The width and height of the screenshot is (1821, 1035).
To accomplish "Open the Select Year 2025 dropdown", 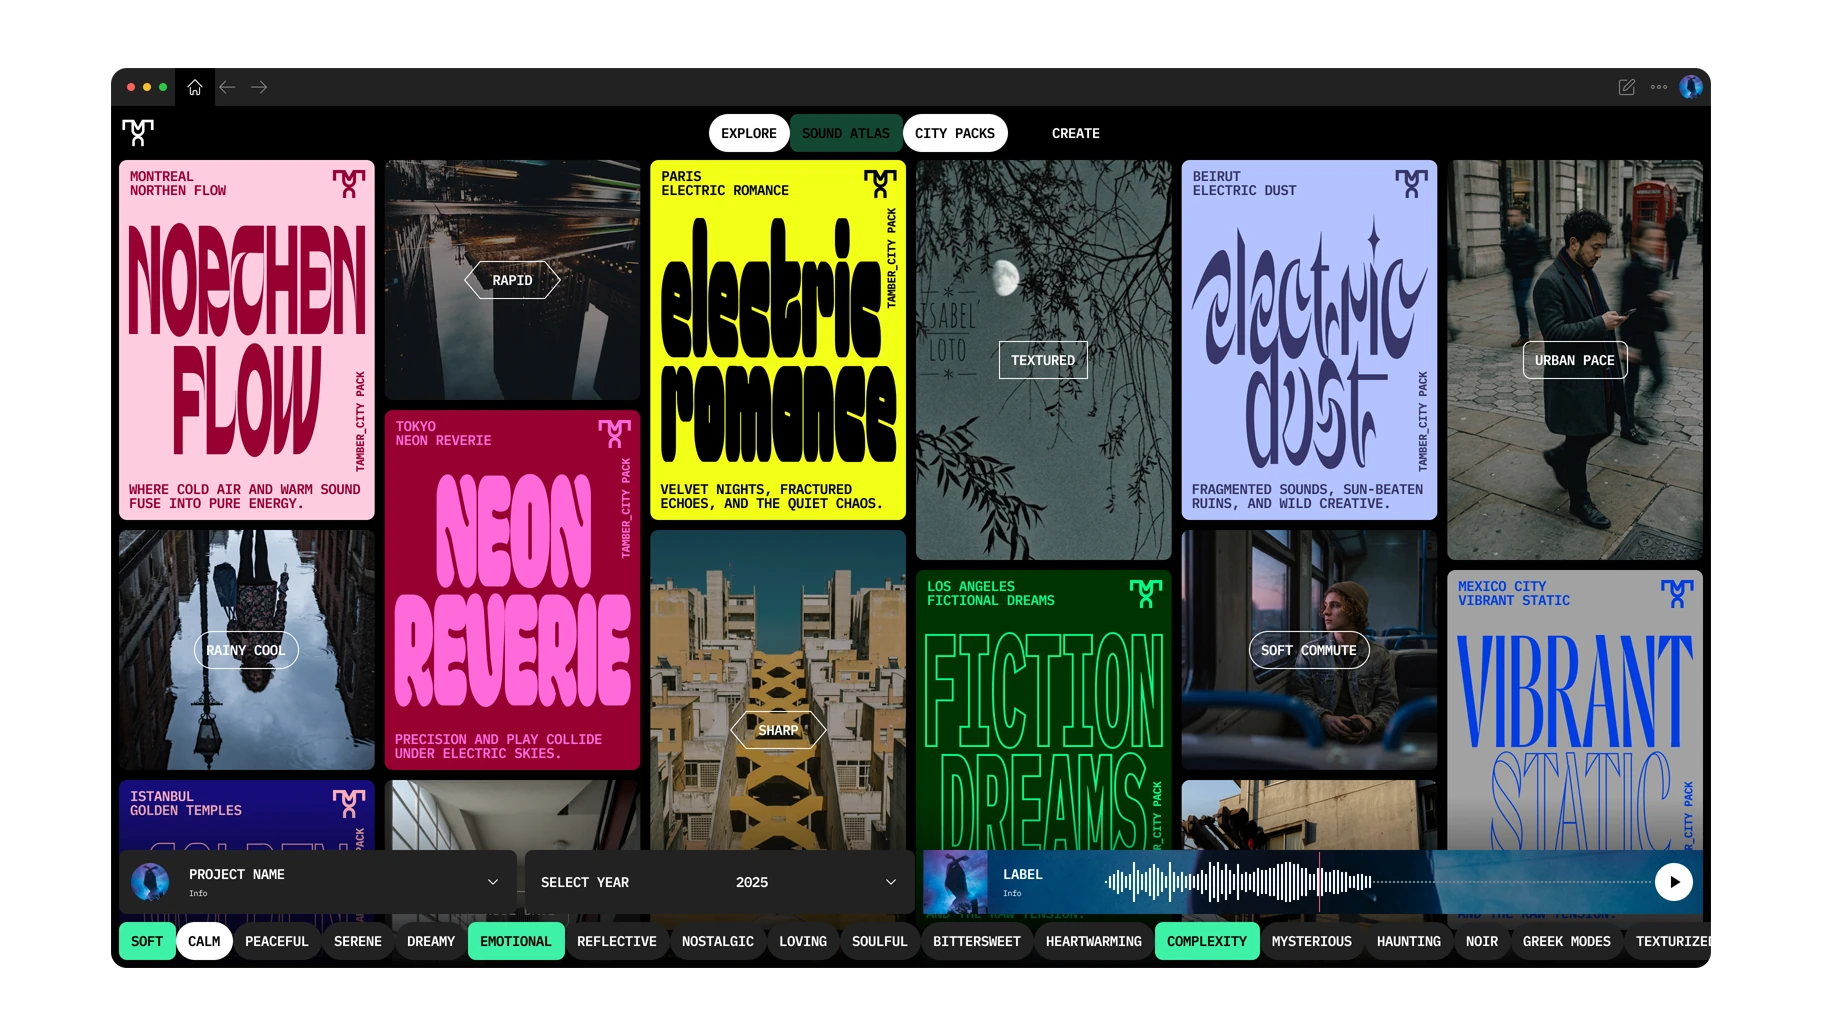I will pos(719,882).
